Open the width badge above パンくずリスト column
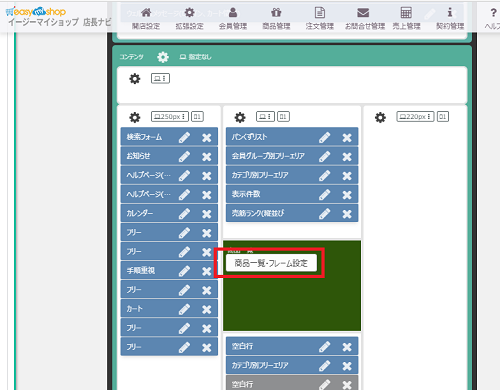Image resolution: width=500 pixels, height=390 pixels. [x=265, y=117]
